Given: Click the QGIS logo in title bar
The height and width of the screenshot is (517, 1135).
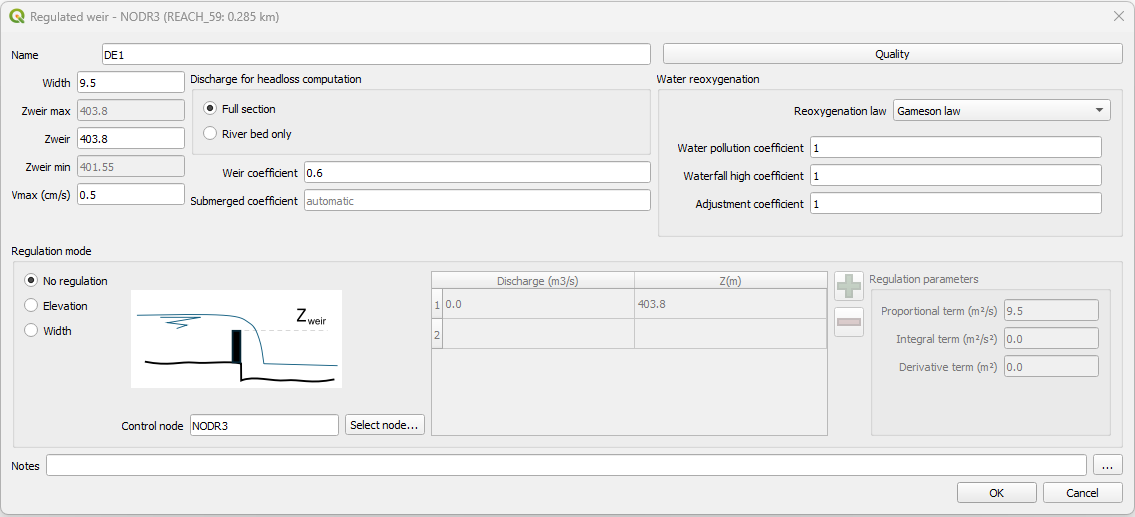Looking at the screenshot, I should 17,16.
